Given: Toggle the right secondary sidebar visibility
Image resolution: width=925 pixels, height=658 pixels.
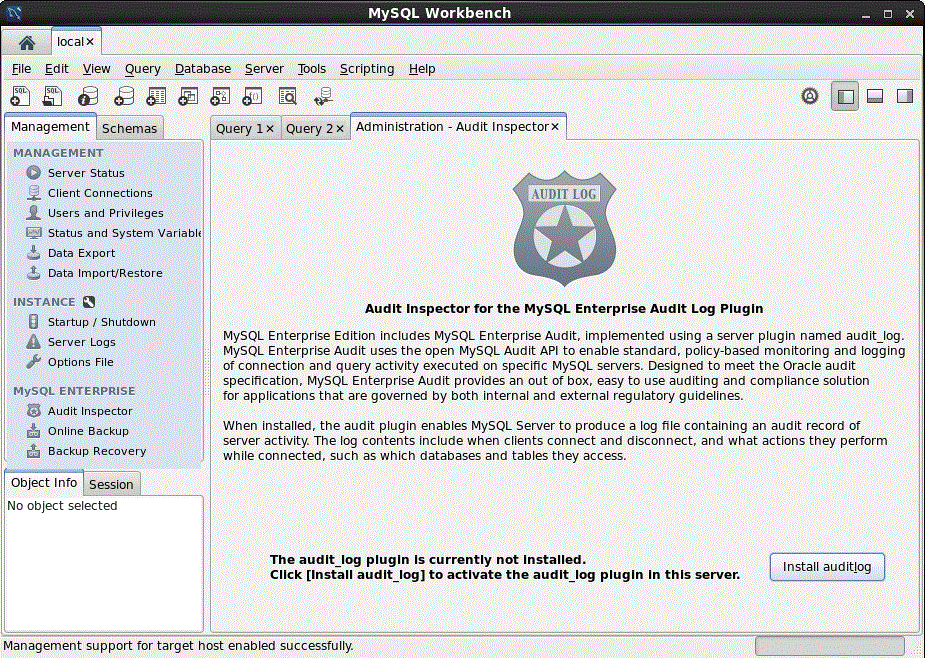Looking at the screenshot, I should (x=904, y=96).
